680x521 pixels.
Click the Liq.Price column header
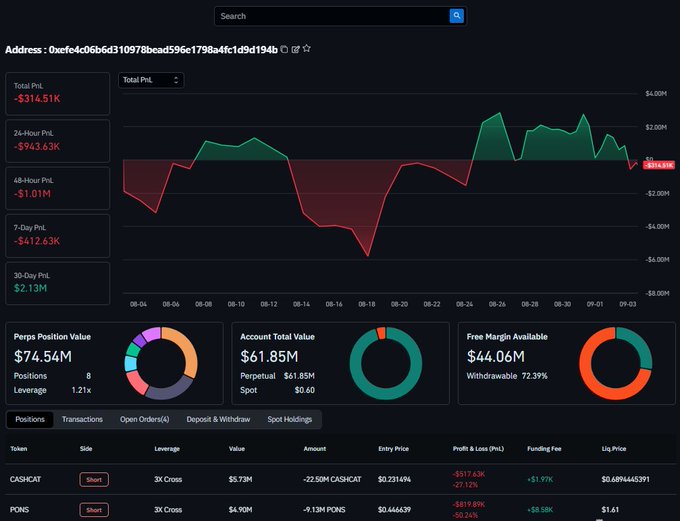coord(614,449)
